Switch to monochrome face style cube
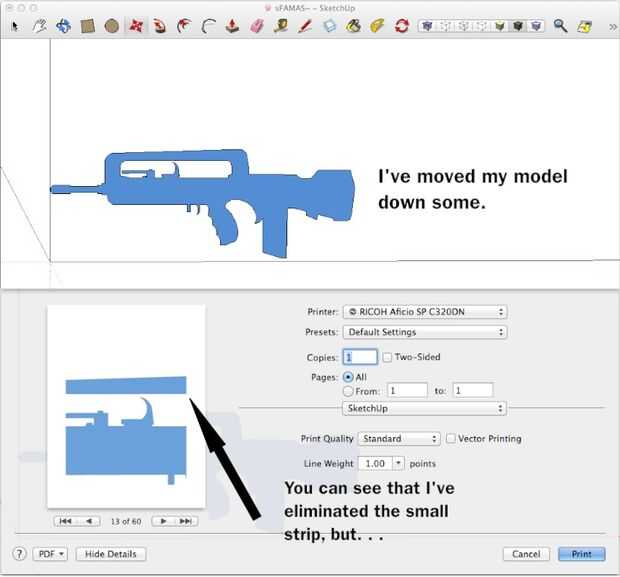 point(536,26)
